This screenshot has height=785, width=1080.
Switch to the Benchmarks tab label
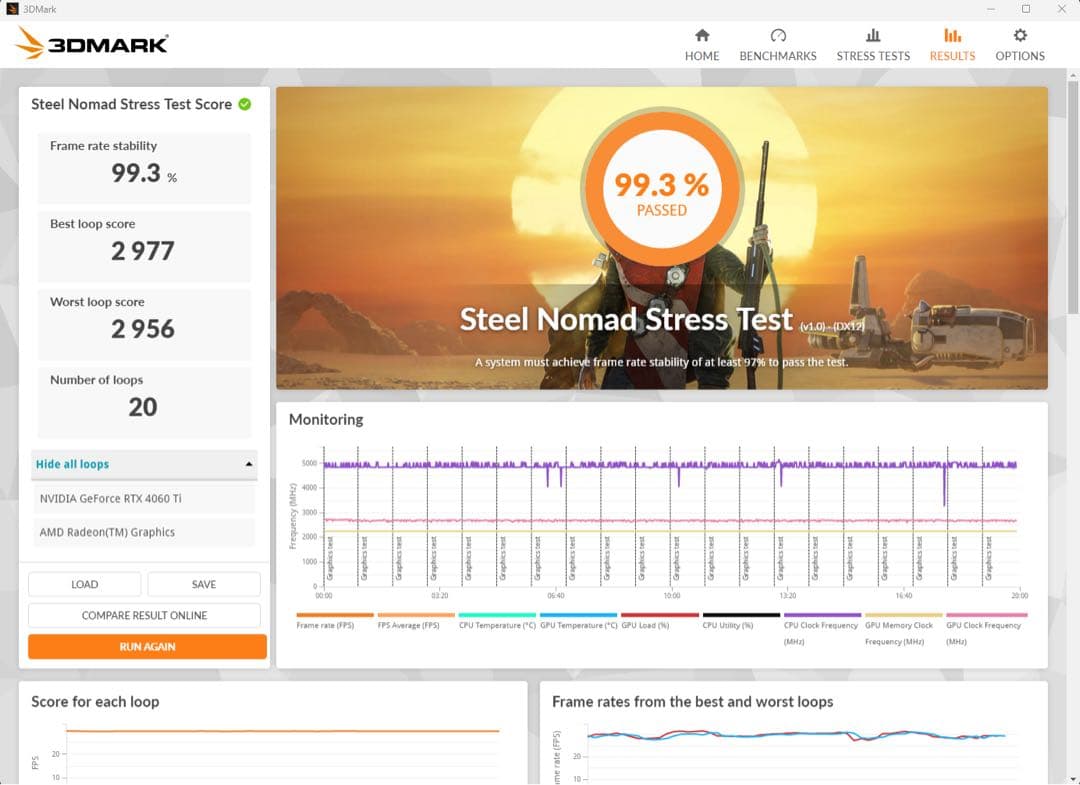(778, 56)
